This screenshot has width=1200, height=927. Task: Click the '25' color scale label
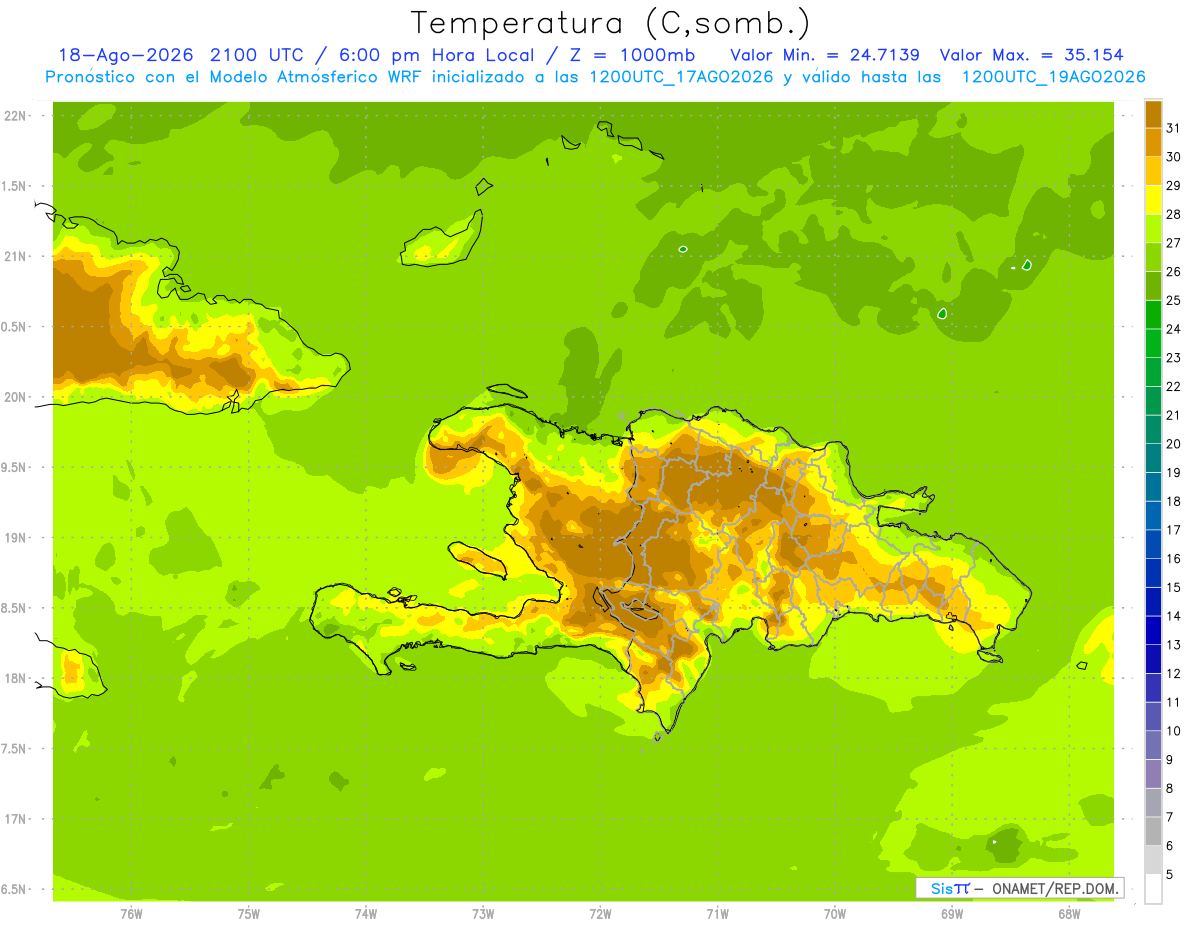tap(1174, 300)
